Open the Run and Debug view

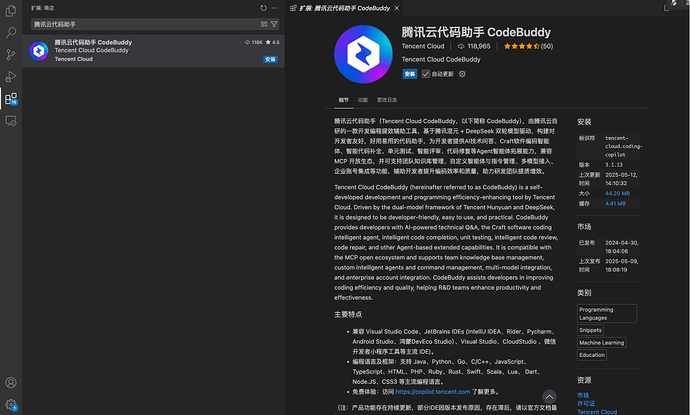coord(11,77)
